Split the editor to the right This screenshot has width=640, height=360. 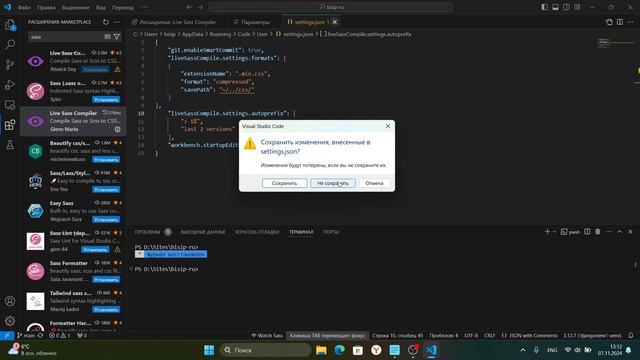620,22
